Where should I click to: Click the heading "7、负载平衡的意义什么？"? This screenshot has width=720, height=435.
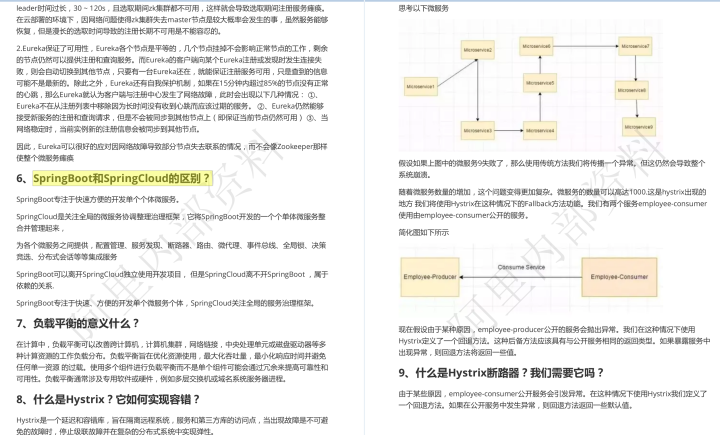coord(78,323)
